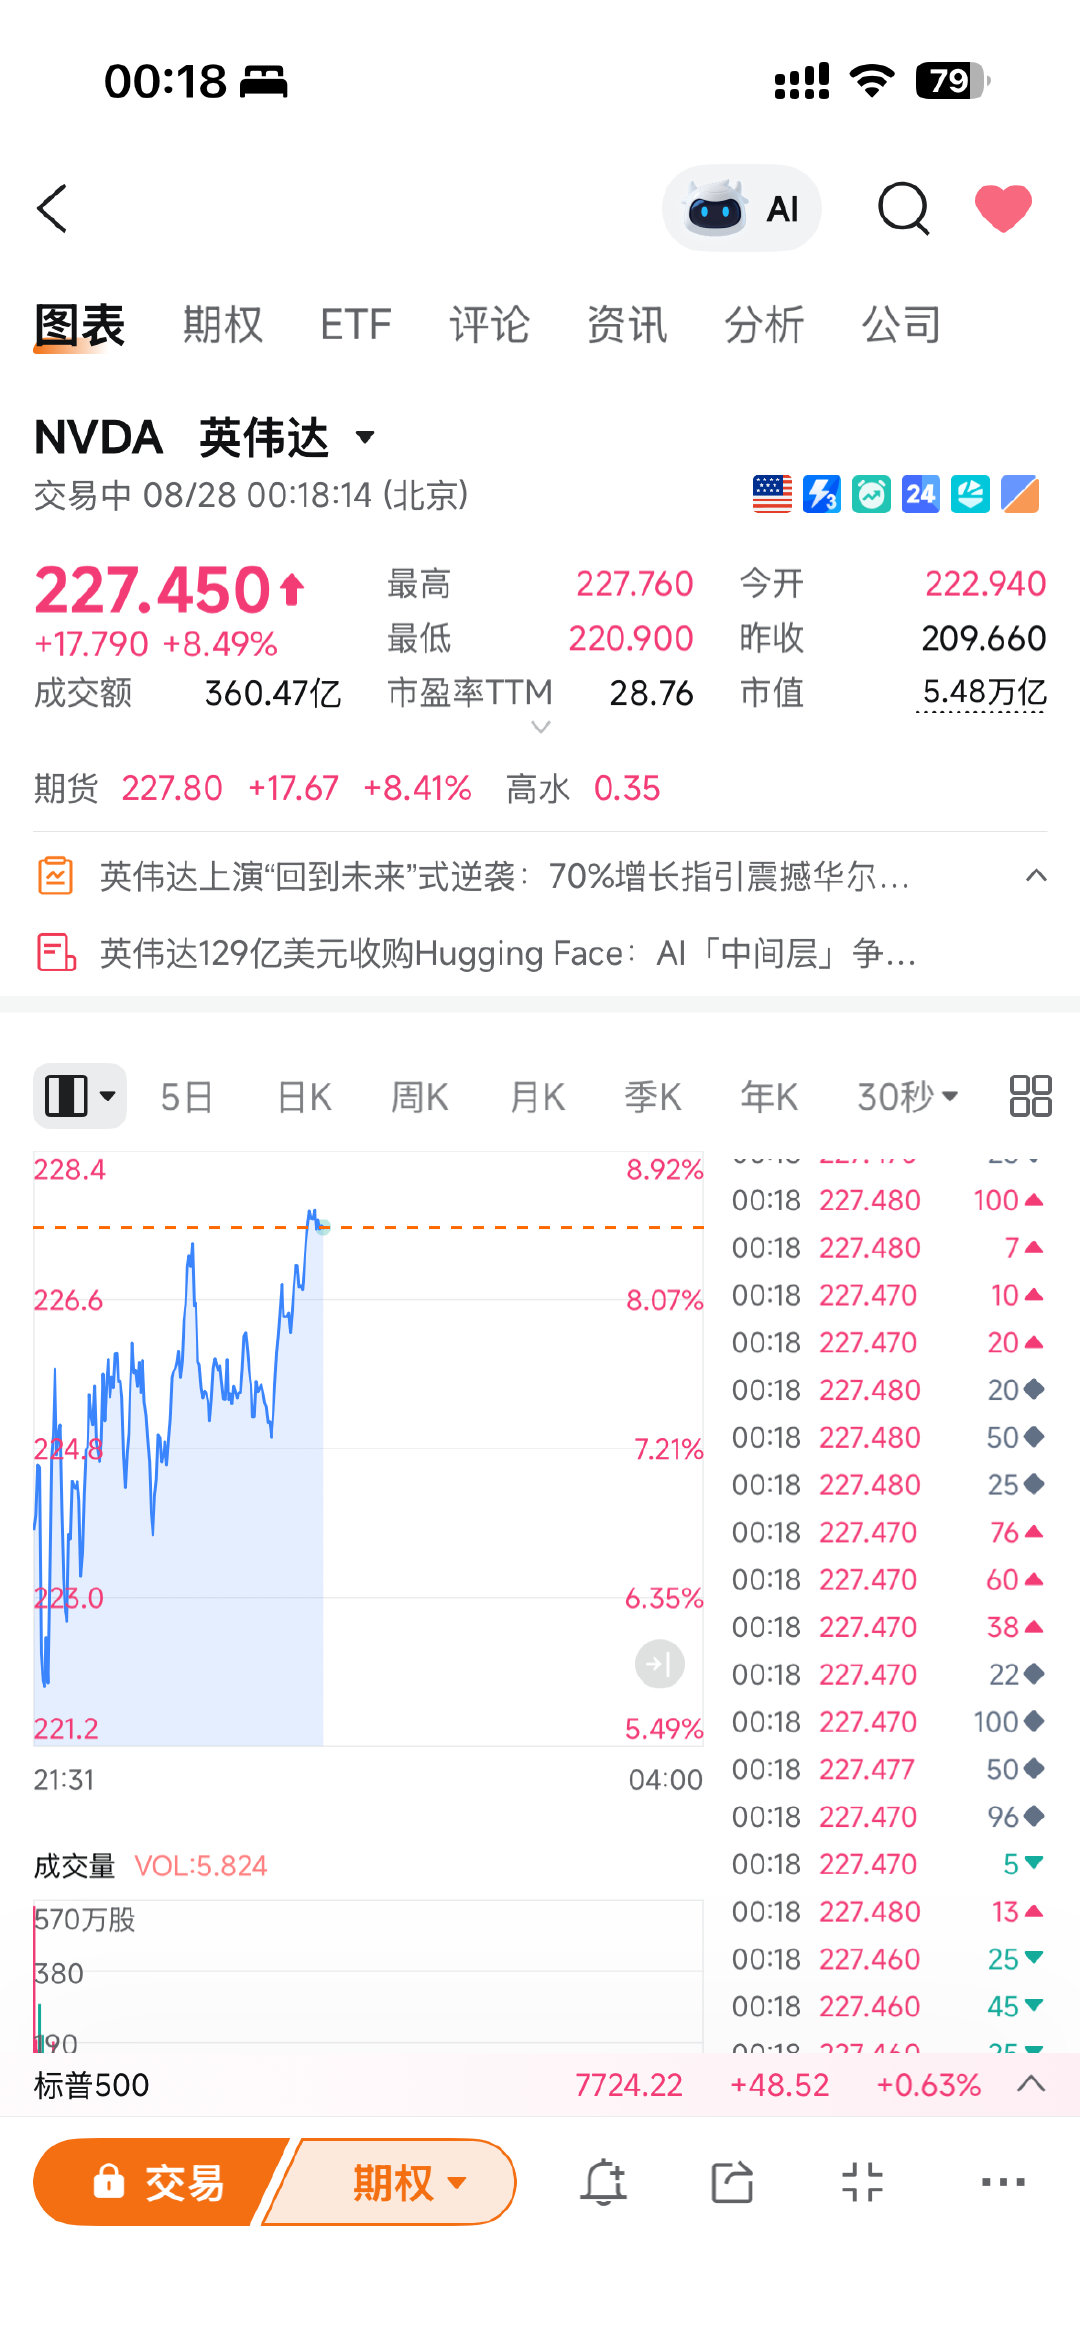1080x2341 pixels.
Task: Expand the NVDA 英伟达 stock dropdown arrow
Action: point(366,437)
